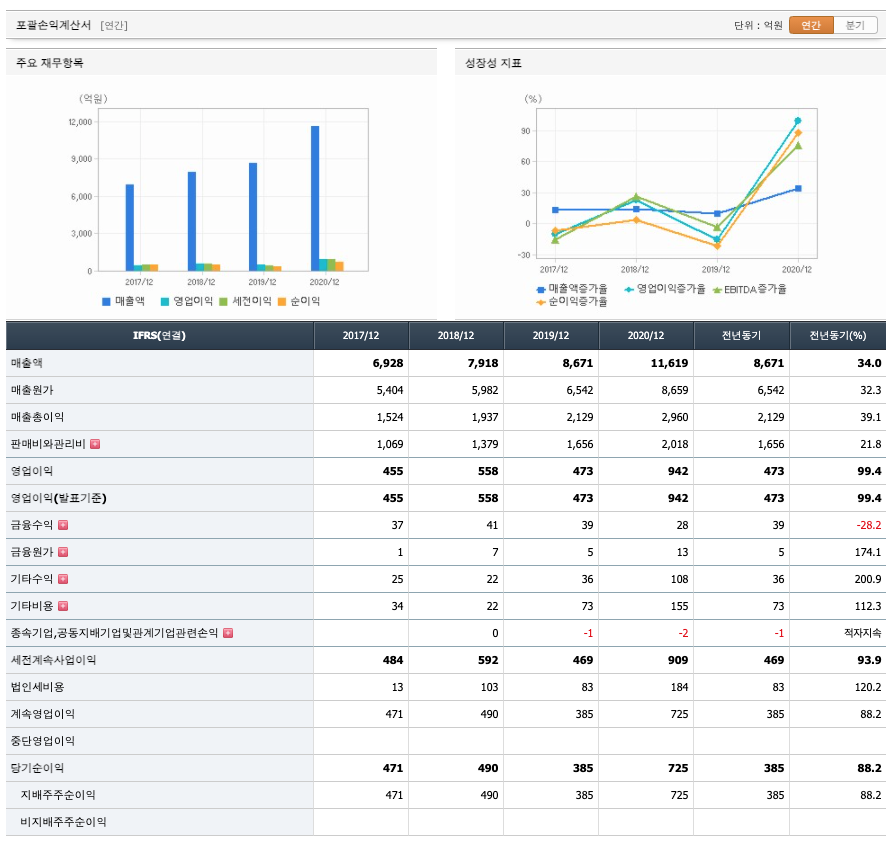Click the 매출원가 row label
Image resolution: width=894 pixels, height=848 pixels.
(x=32, y=390)
